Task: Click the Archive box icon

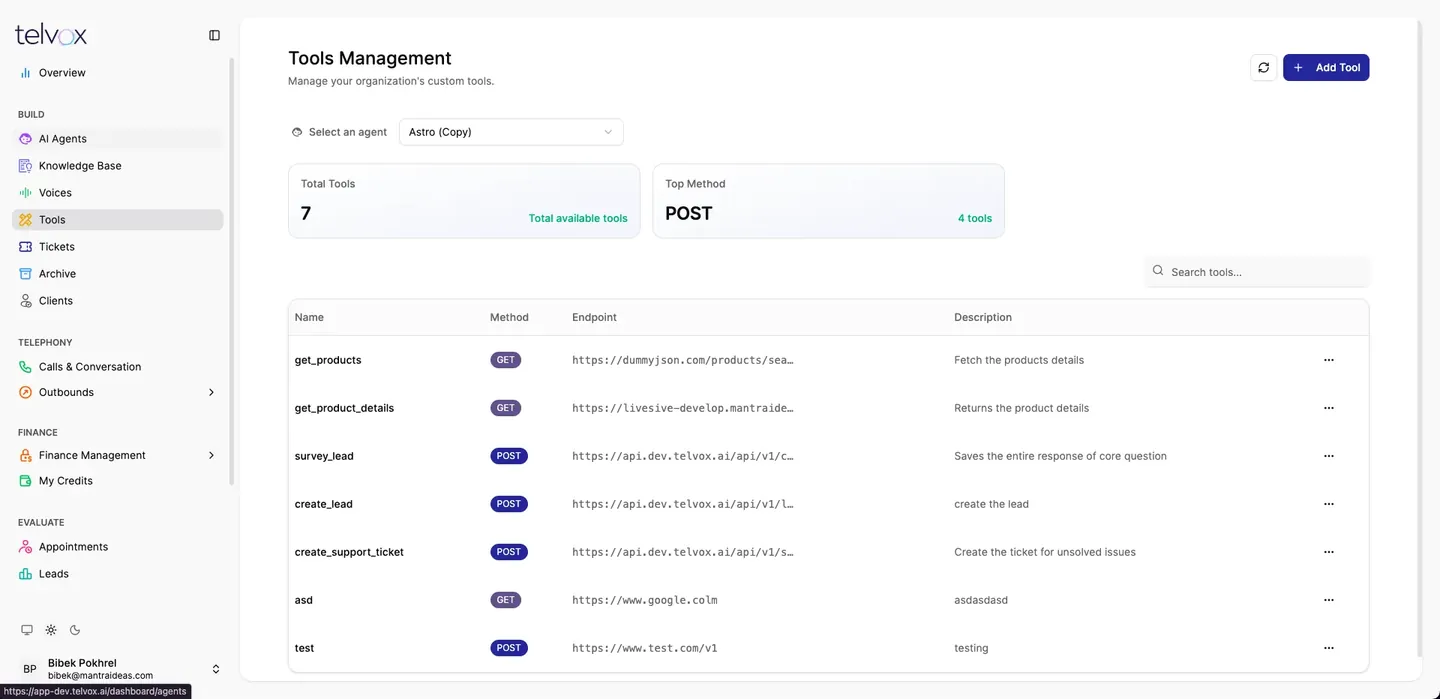Action: pyautogui.click(x=26, y=274)
